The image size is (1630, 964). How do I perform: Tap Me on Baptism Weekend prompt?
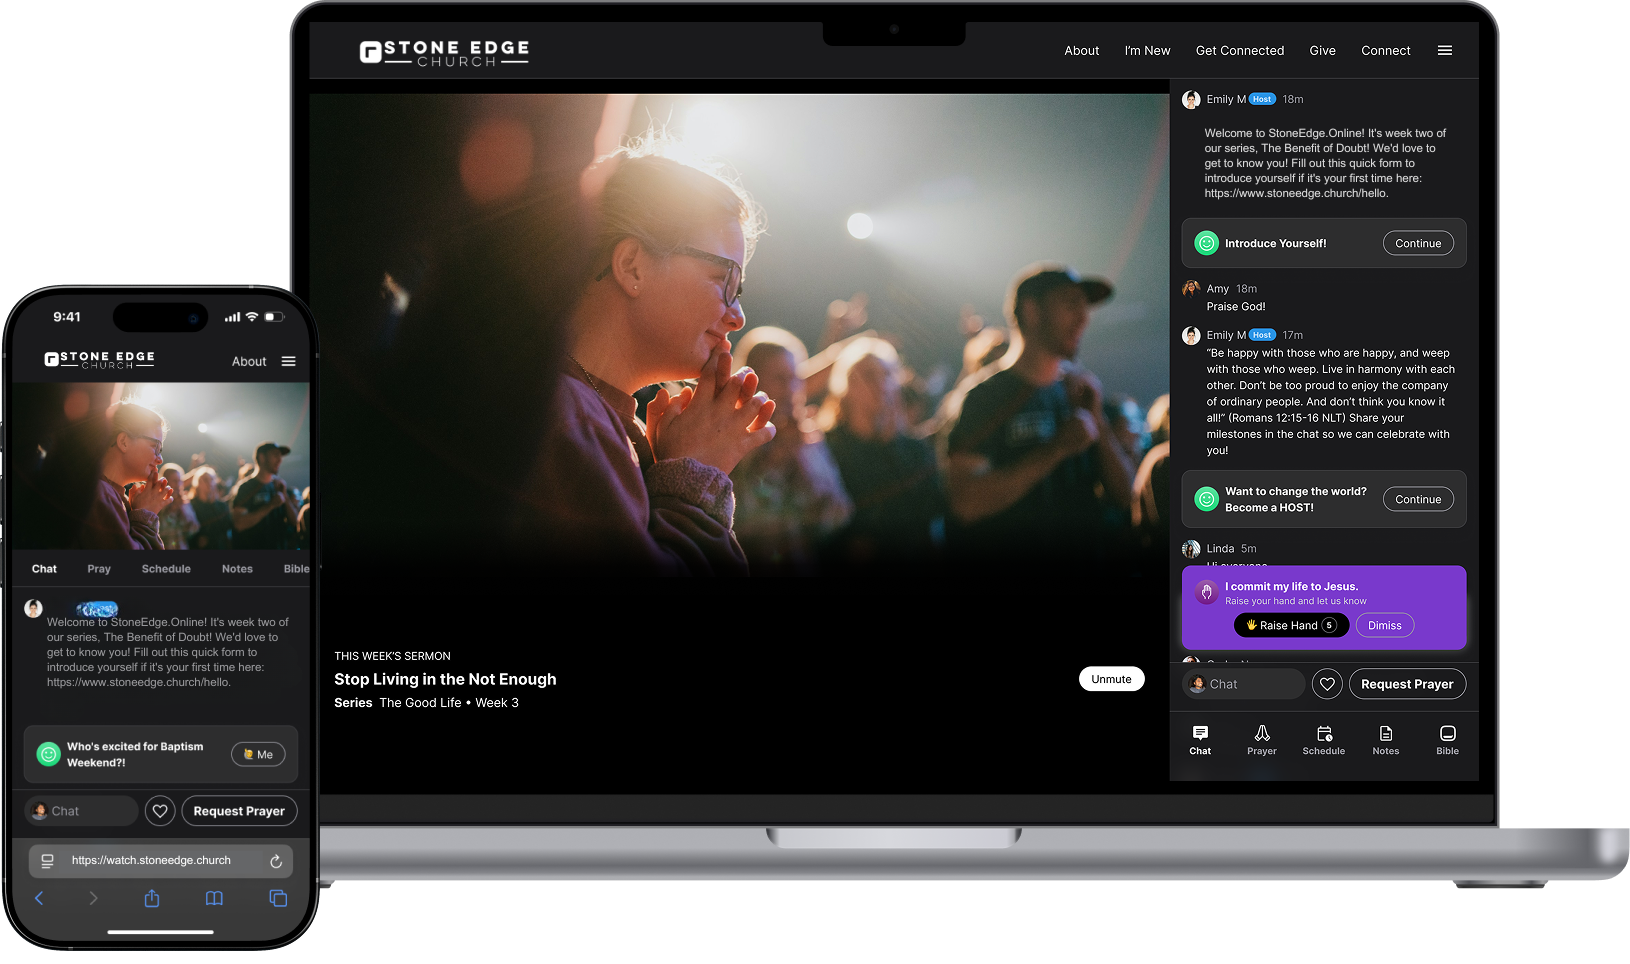pos(258,754)
